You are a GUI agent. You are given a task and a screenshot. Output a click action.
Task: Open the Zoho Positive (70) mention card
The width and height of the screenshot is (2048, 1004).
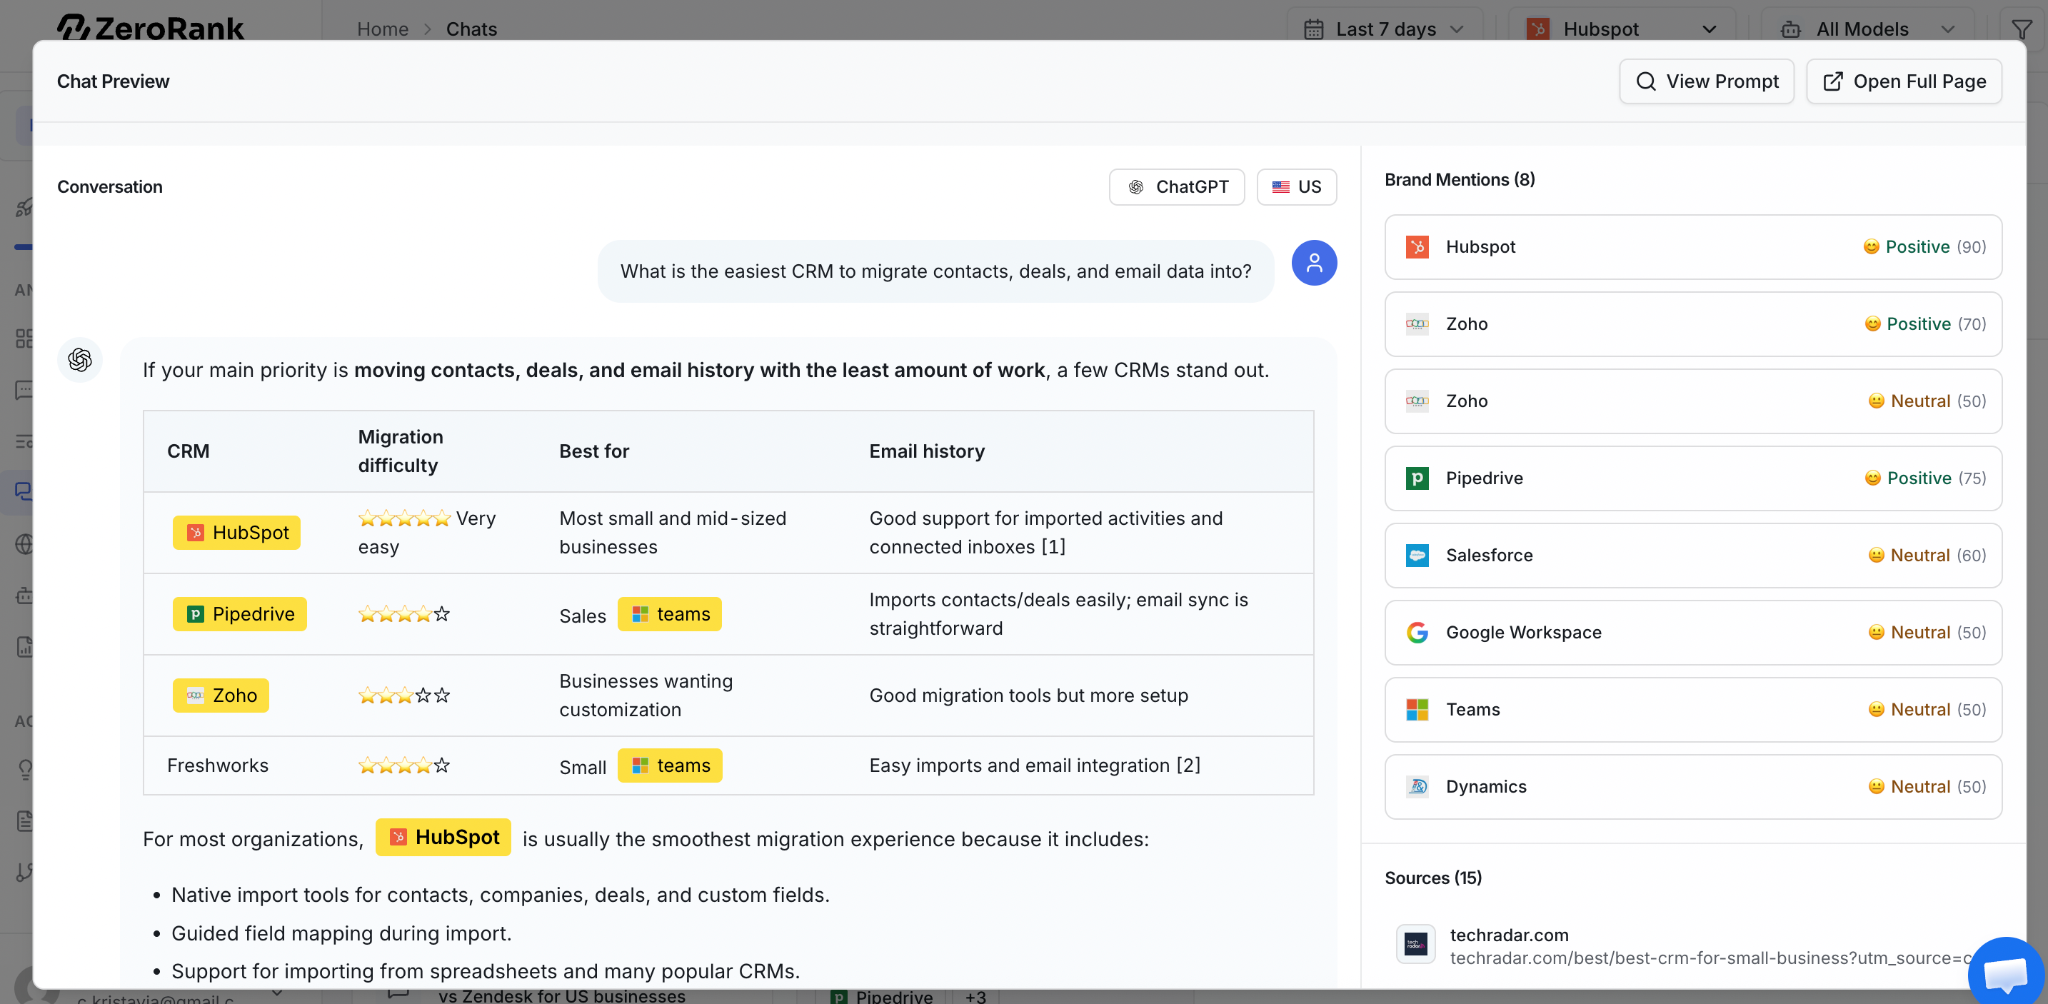[1693, 324]
